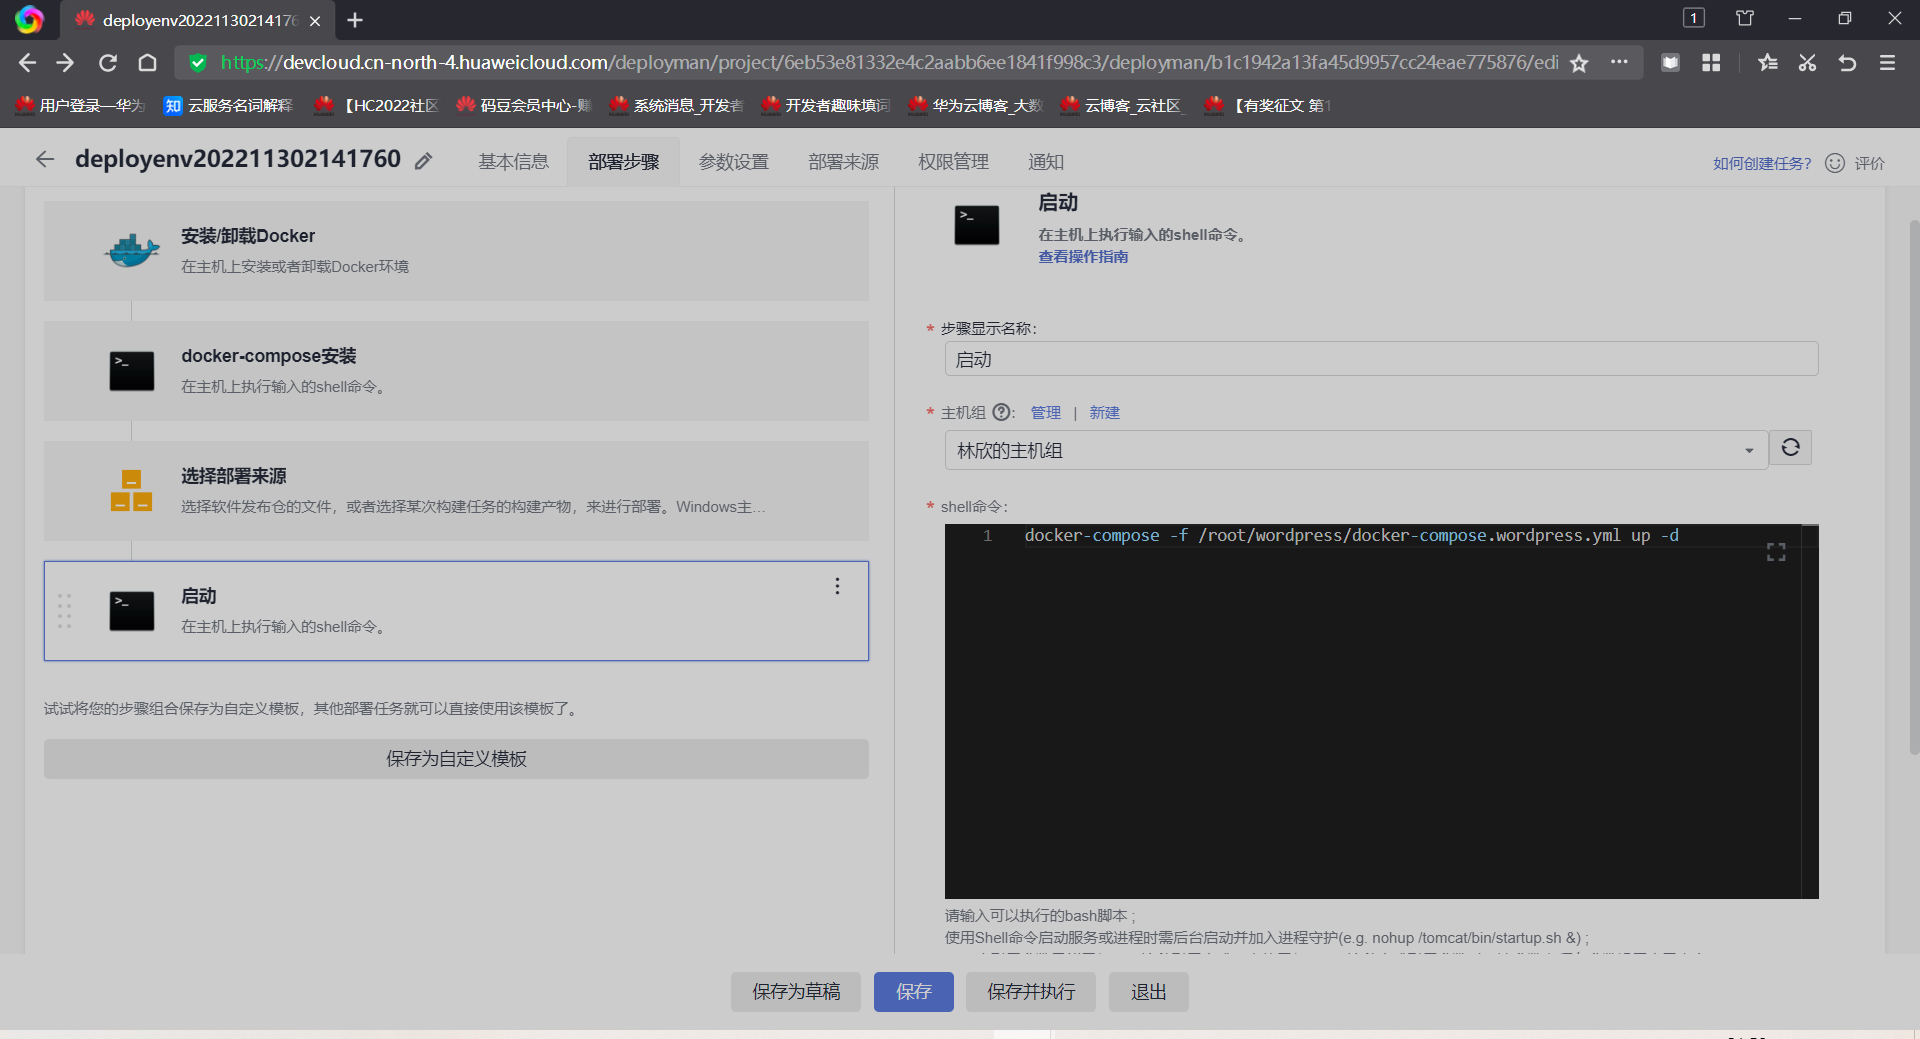Screen dimensions: 1920x1039
Task: Click docker-compose安装 terminal icon
Action: (x=132, y=371)
